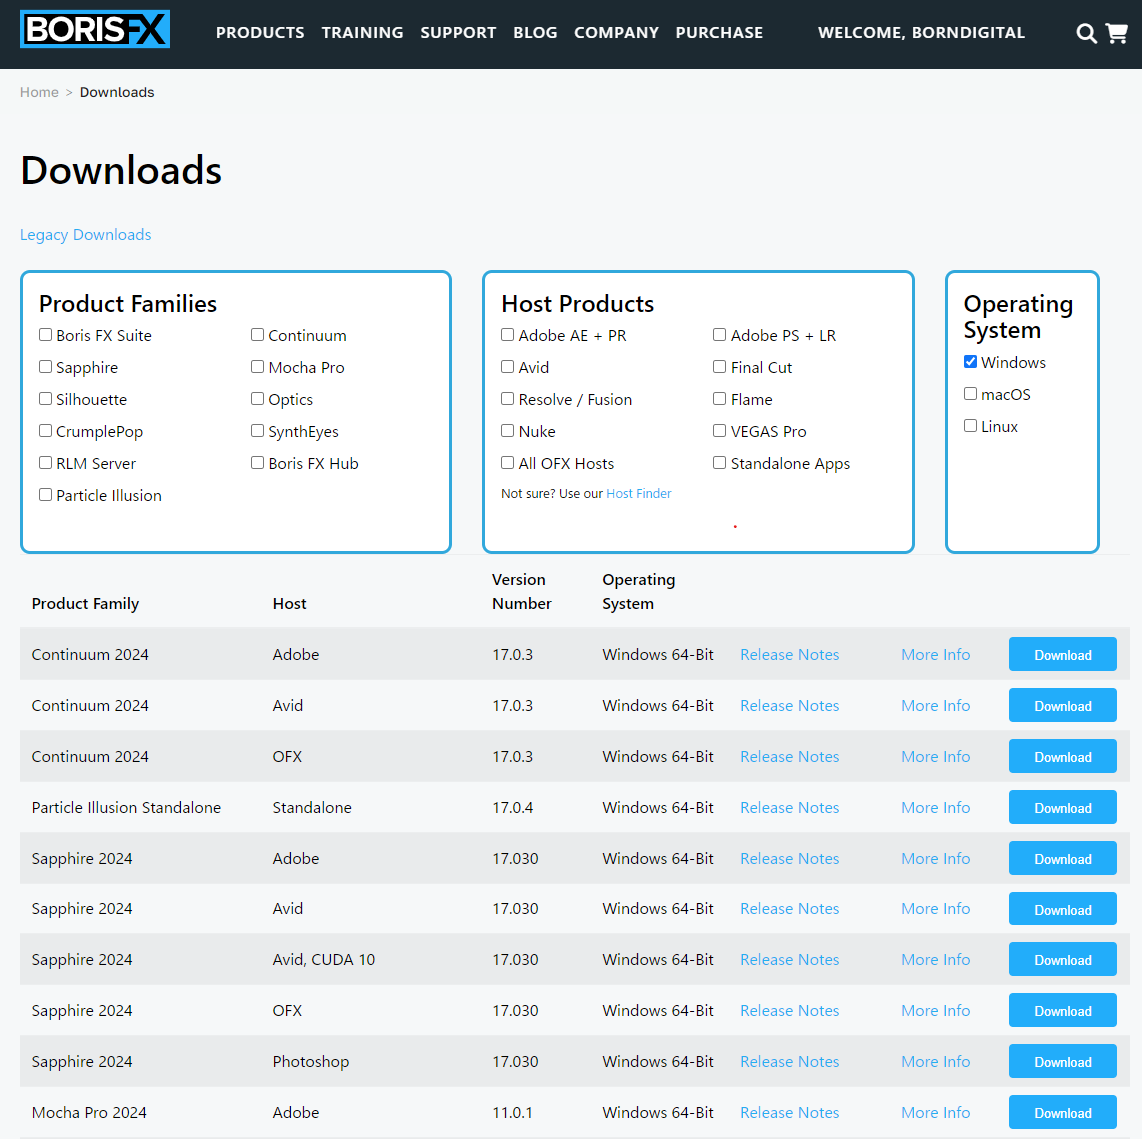
Task: Open More Info for Continuum 2024 OFX
Action: [x=936, y=757]
